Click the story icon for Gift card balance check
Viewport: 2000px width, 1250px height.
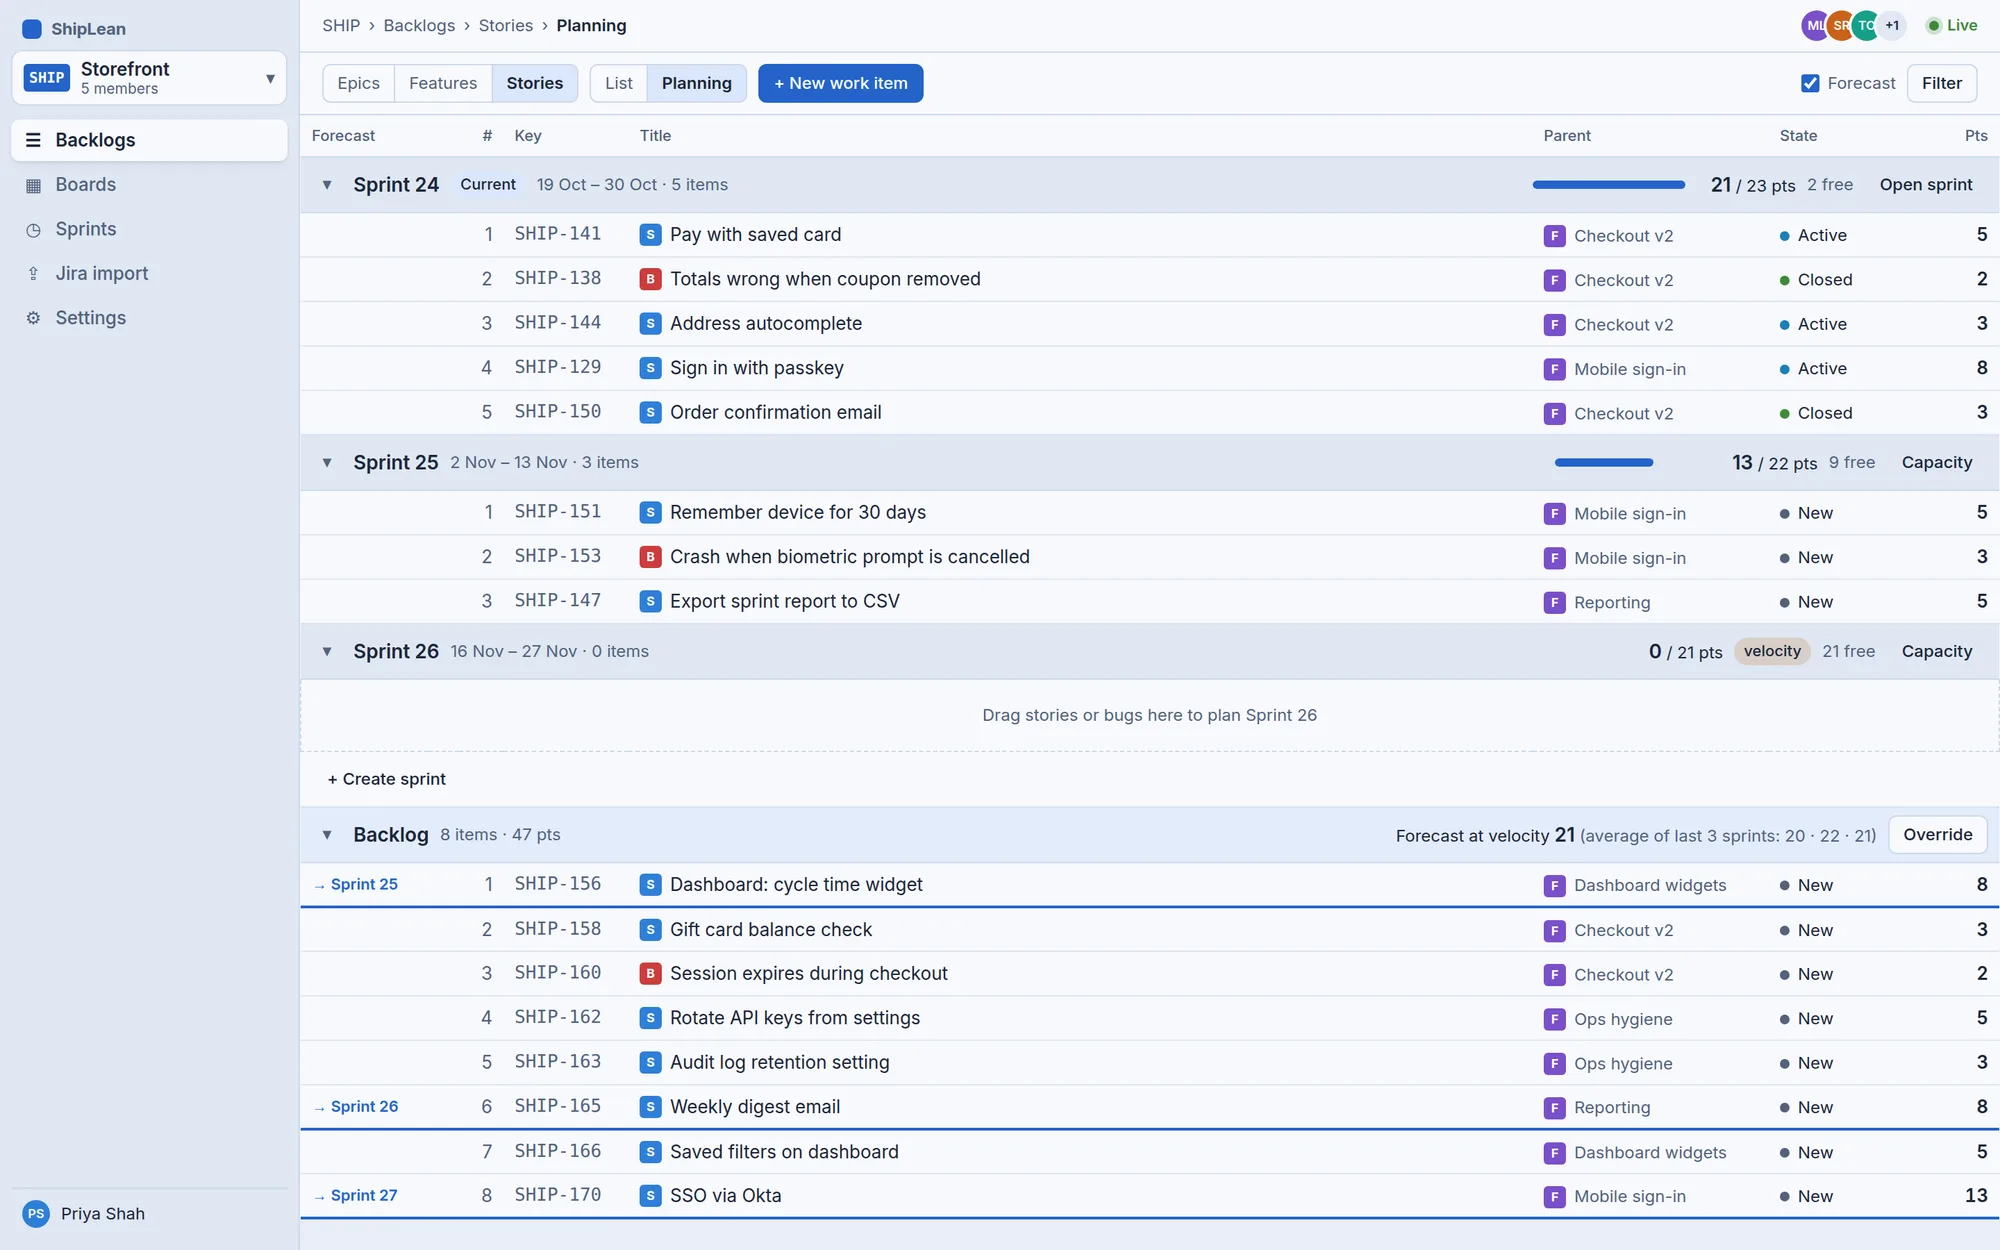[650, 930]
